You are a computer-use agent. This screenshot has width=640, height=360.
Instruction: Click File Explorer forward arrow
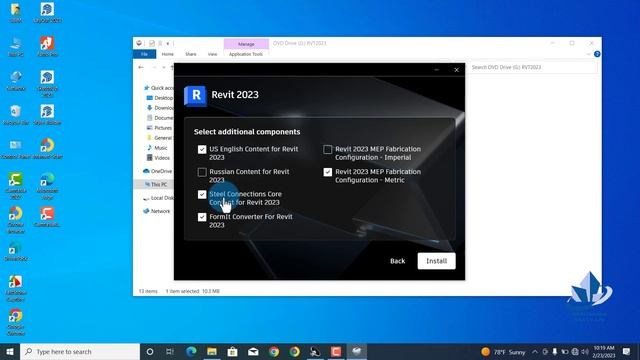point(154,67)
